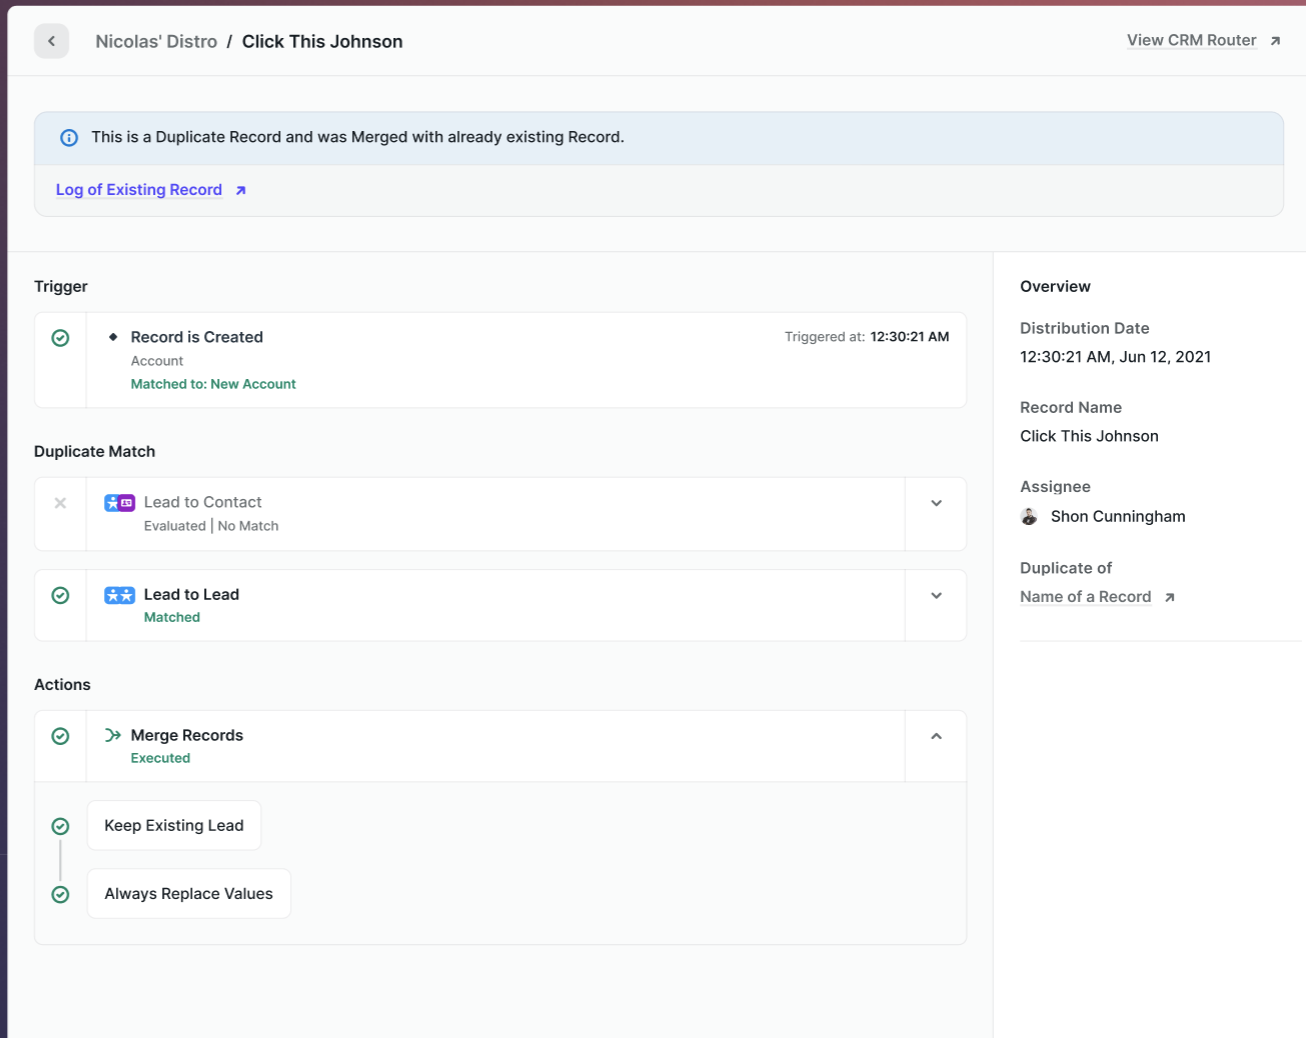The width and height of the screenshot is (1306, 1038).
Task: Click the Merge Records arrow icon
Action: [x=113, y=735]
